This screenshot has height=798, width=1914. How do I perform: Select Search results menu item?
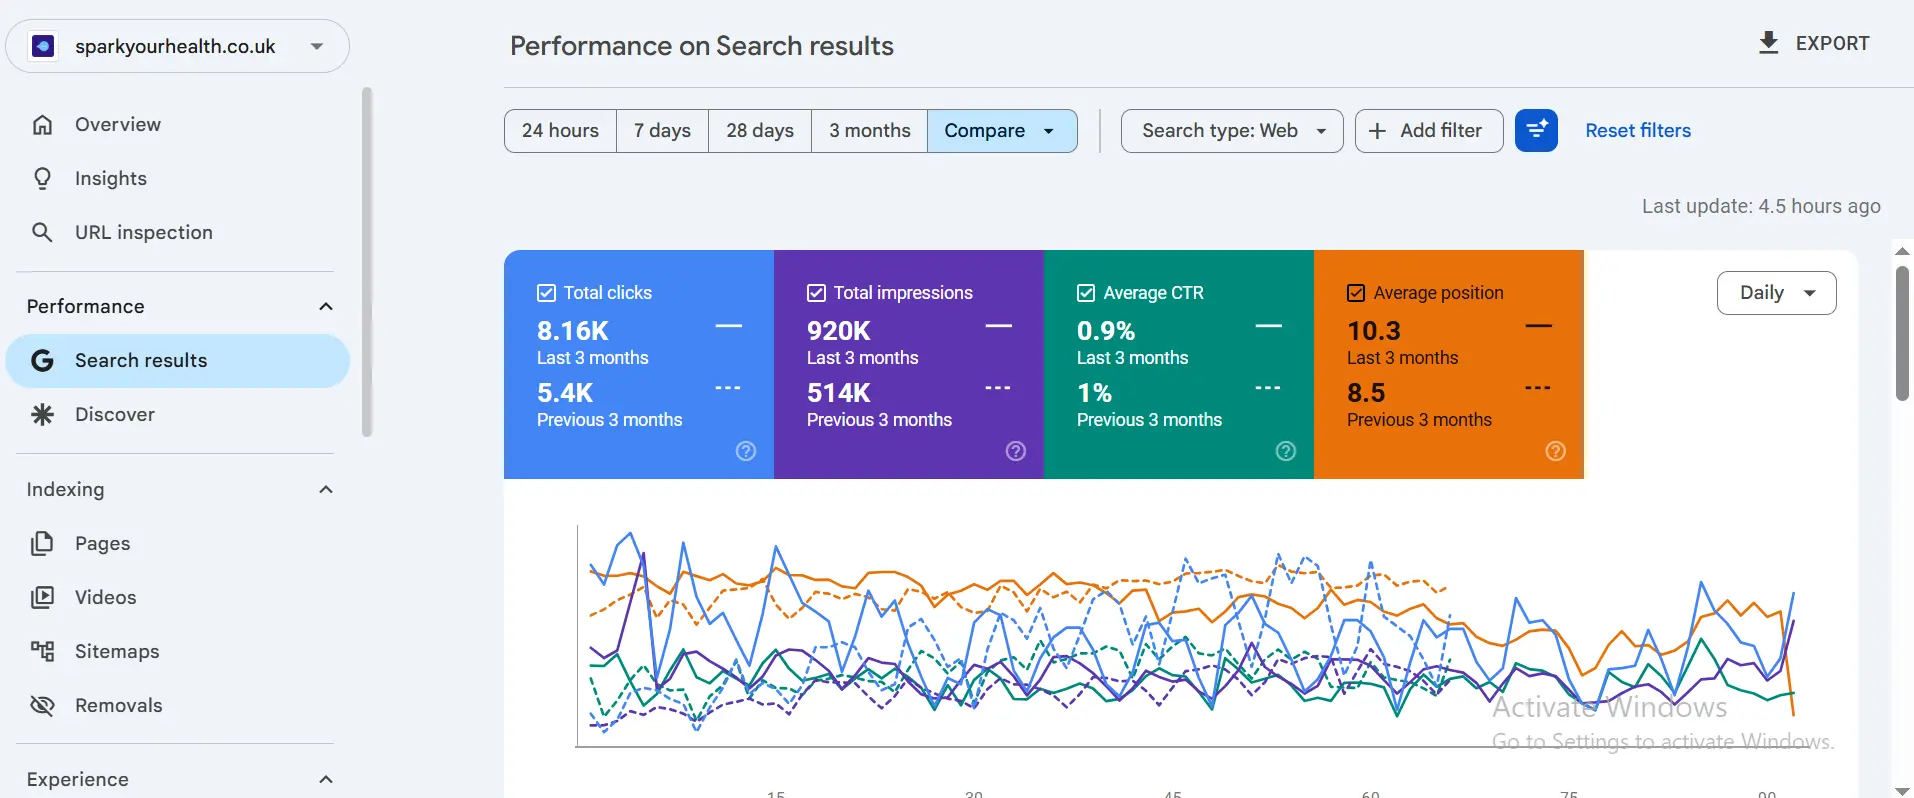click(x=178, y=361)
